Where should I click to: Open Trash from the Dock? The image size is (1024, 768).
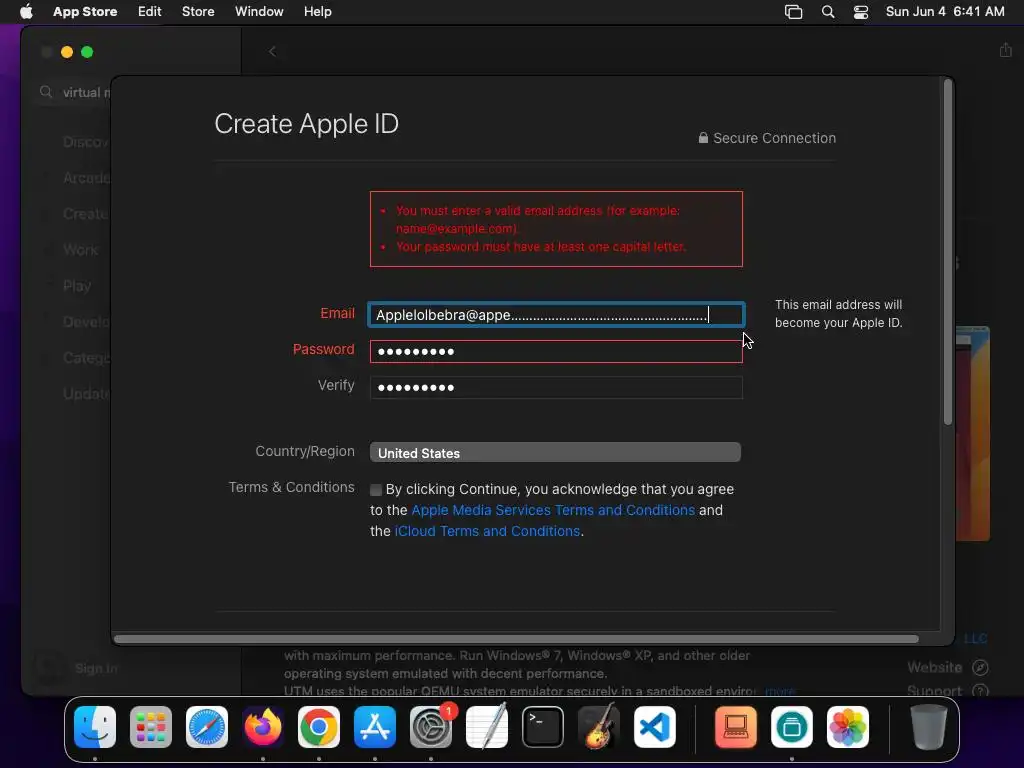pyautogui.click(x=929, y=727)
